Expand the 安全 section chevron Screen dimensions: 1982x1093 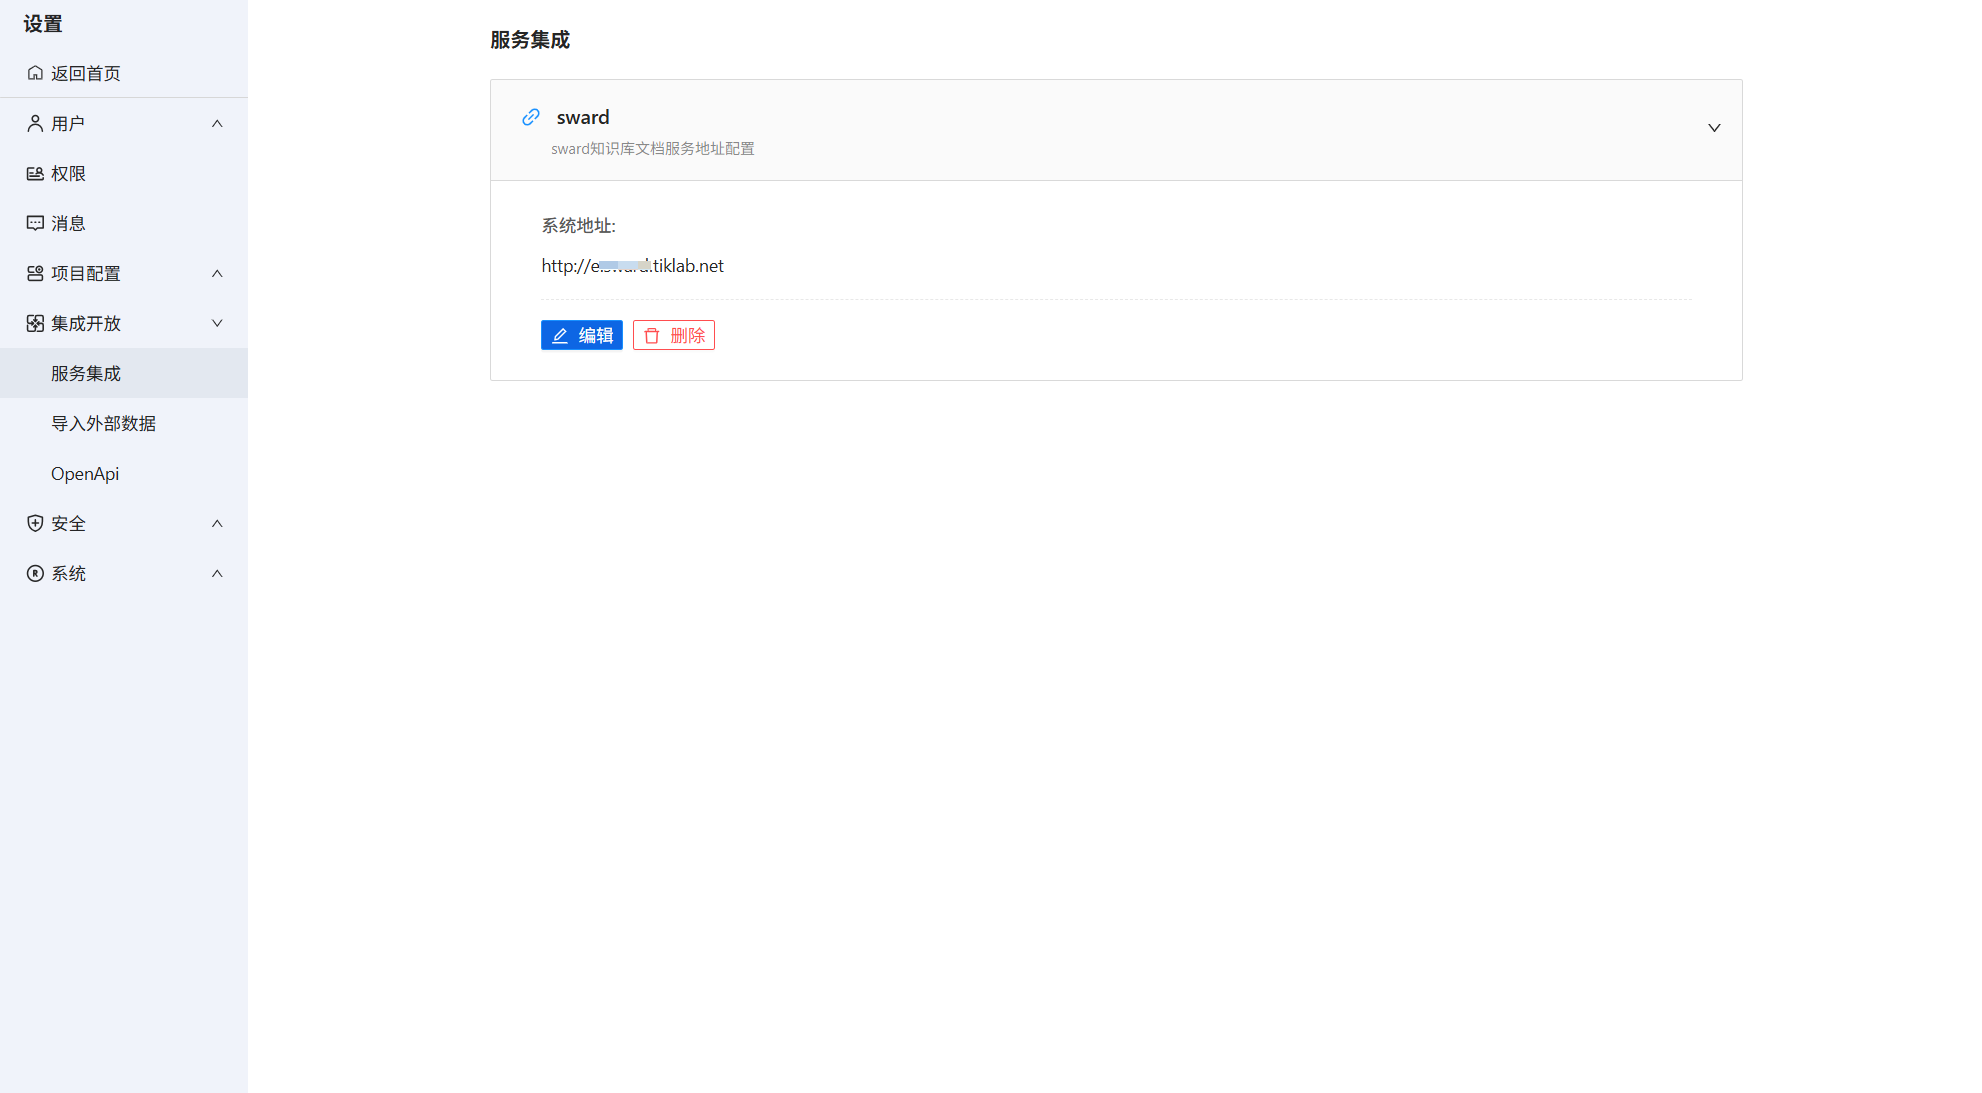(x=217, y=523)
